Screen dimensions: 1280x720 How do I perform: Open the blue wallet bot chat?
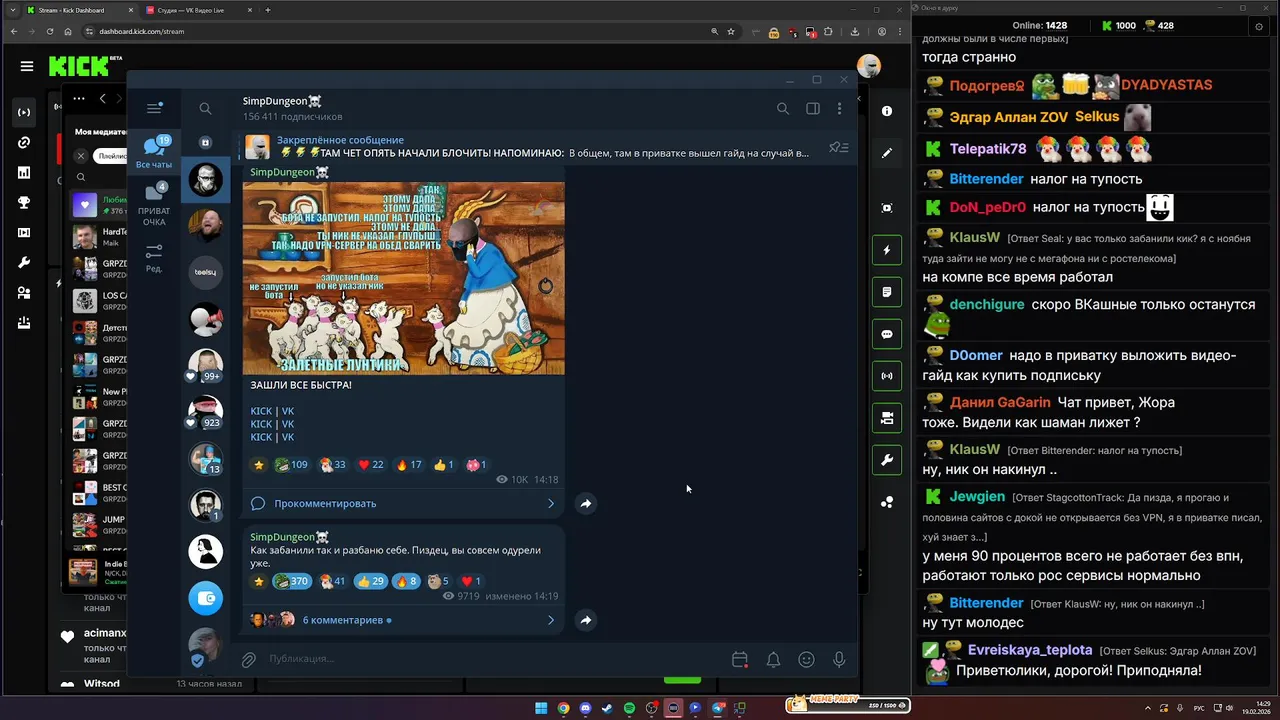click(x=205, y=598)
